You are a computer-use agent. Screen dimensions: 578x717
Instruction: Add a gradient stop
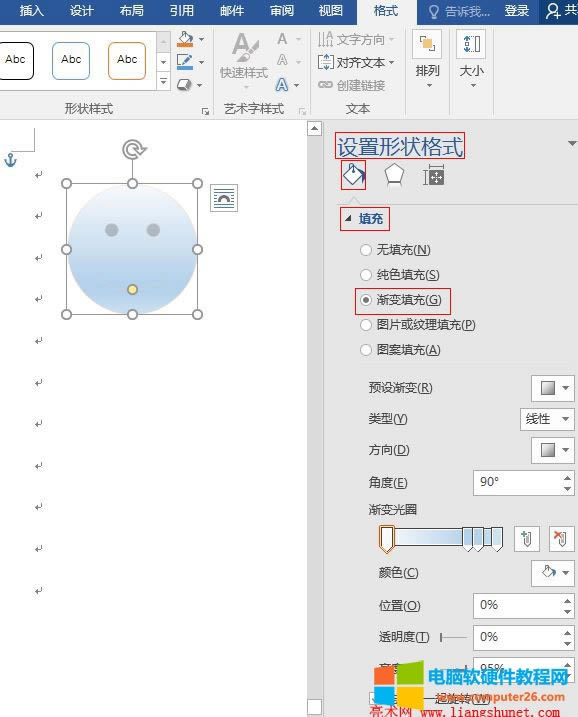coord(526,538)
